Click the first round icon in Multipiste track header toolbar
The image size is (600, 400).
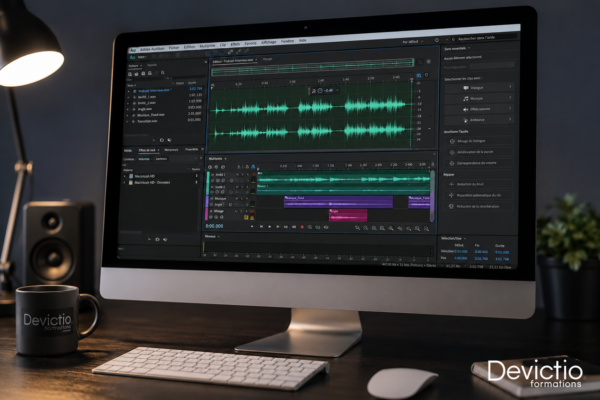(210, 167)
